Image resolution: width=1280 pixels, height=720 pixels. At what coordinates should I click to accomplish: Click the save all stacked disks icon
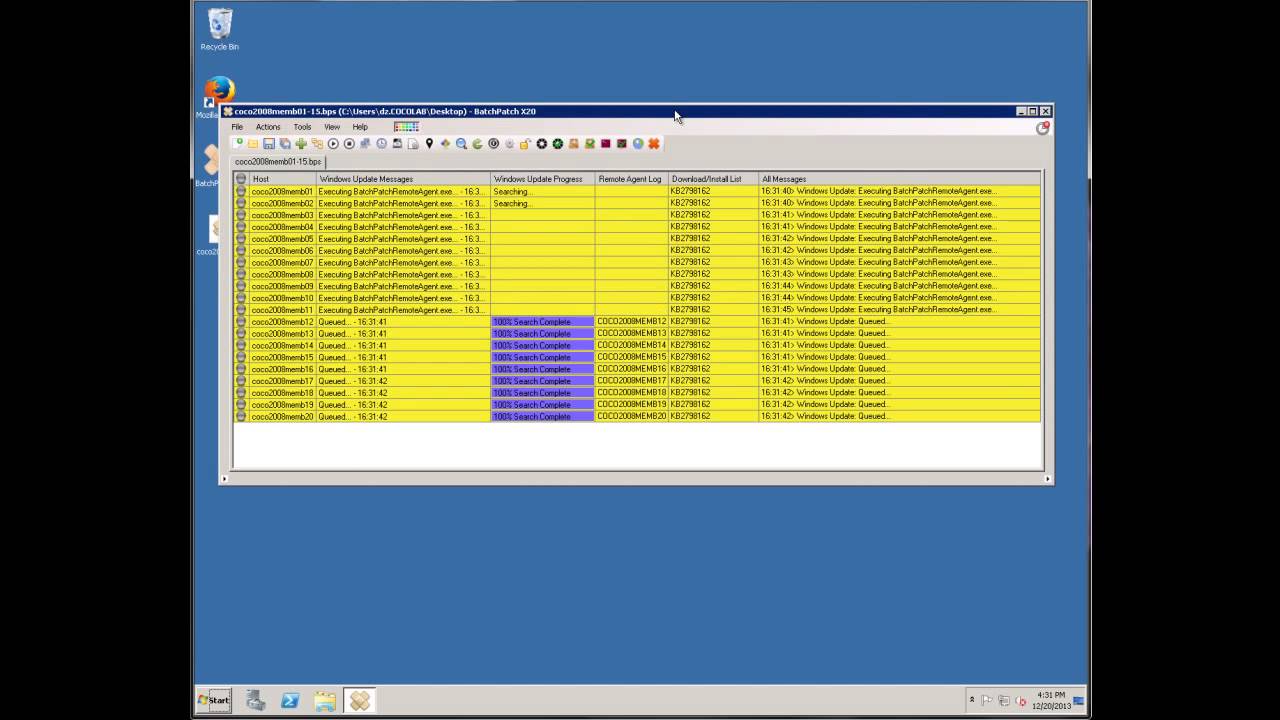click(285, 144)
